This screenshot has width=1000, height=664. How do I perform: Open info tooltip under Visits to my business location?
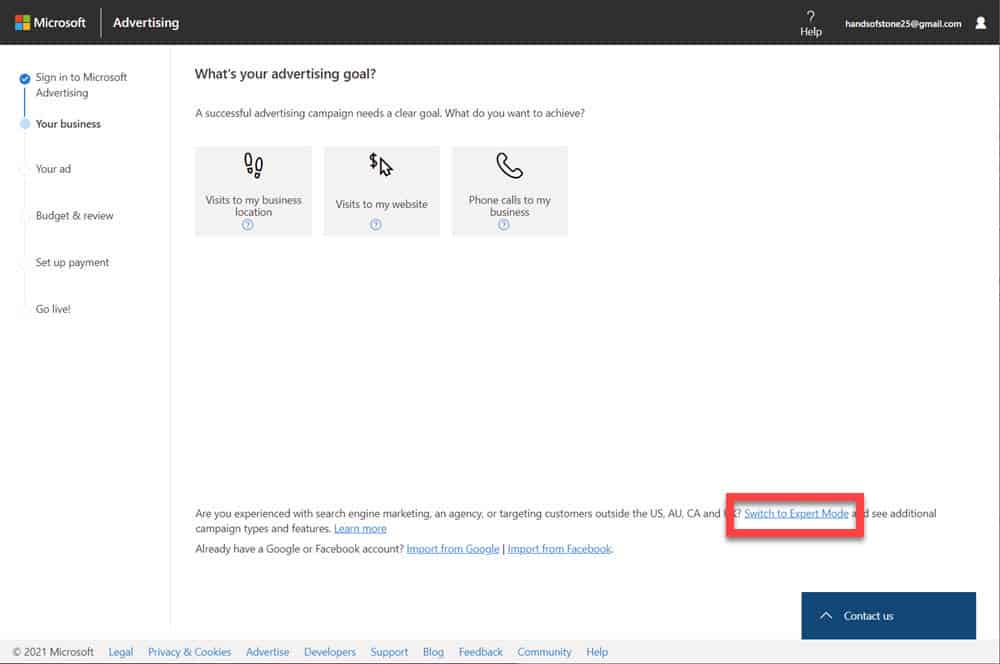coord(247,225)
